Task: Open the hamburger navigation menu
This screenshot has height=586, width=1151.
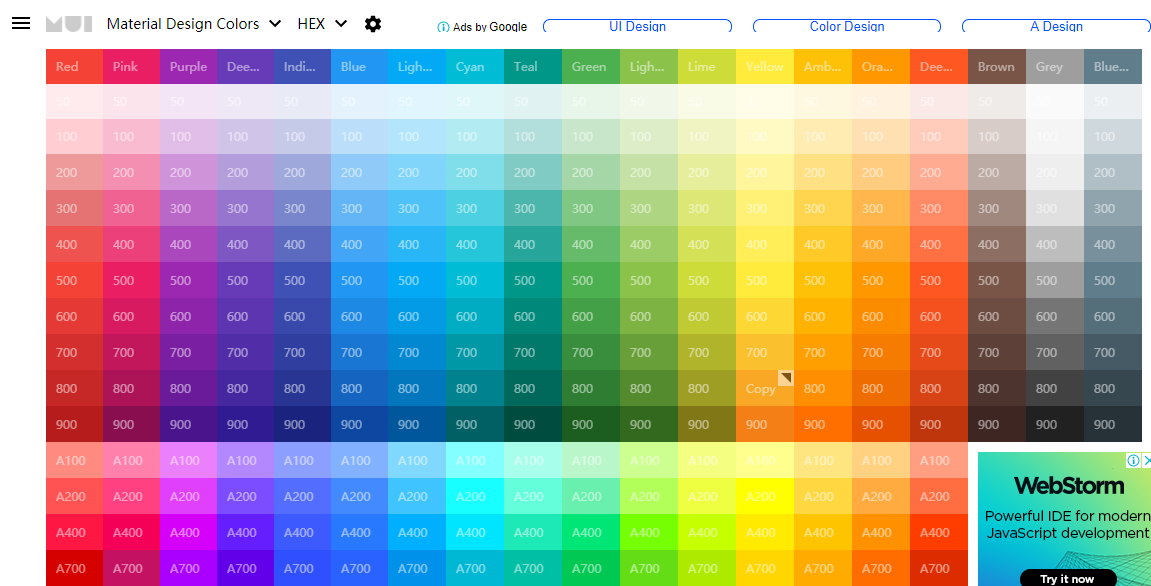Action: pos(21,24)
